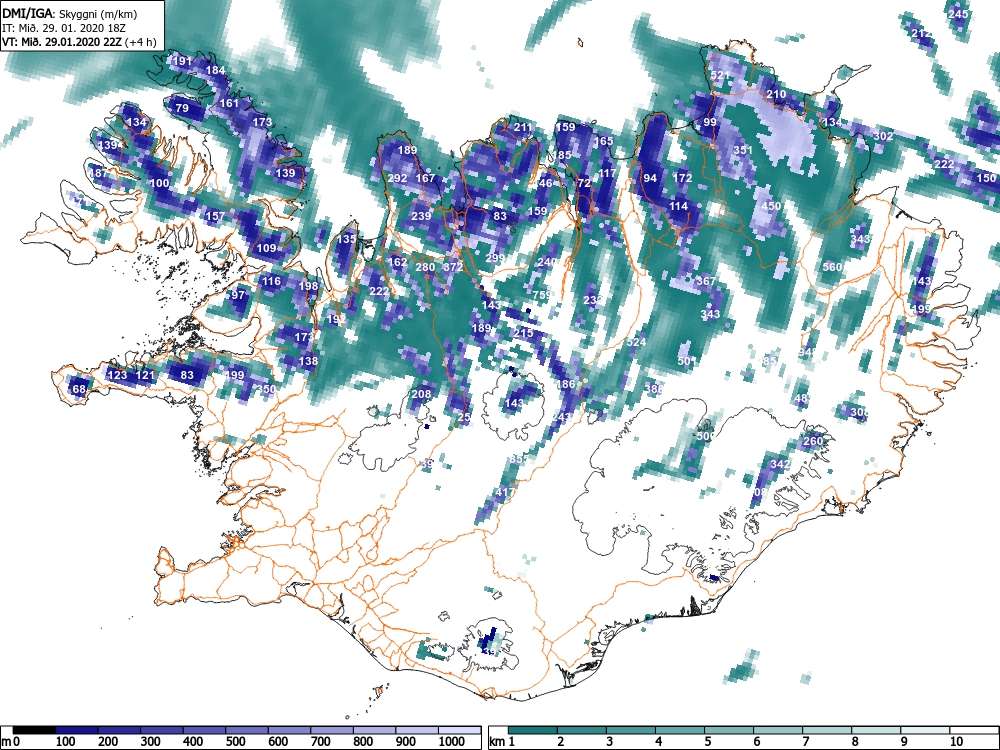Click the map value 560
Viewport: 1000px width, 750px height.
[x=832, y=267]
